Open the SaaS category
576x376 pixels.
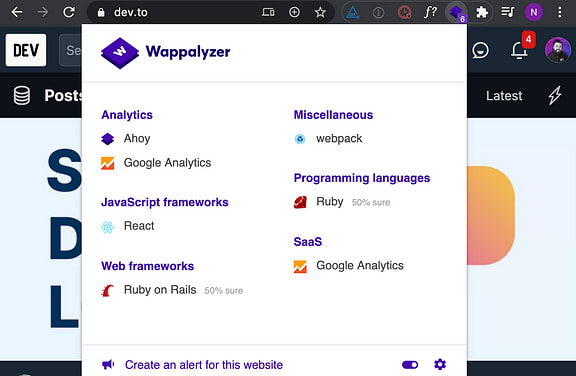[x=308, y=242]
